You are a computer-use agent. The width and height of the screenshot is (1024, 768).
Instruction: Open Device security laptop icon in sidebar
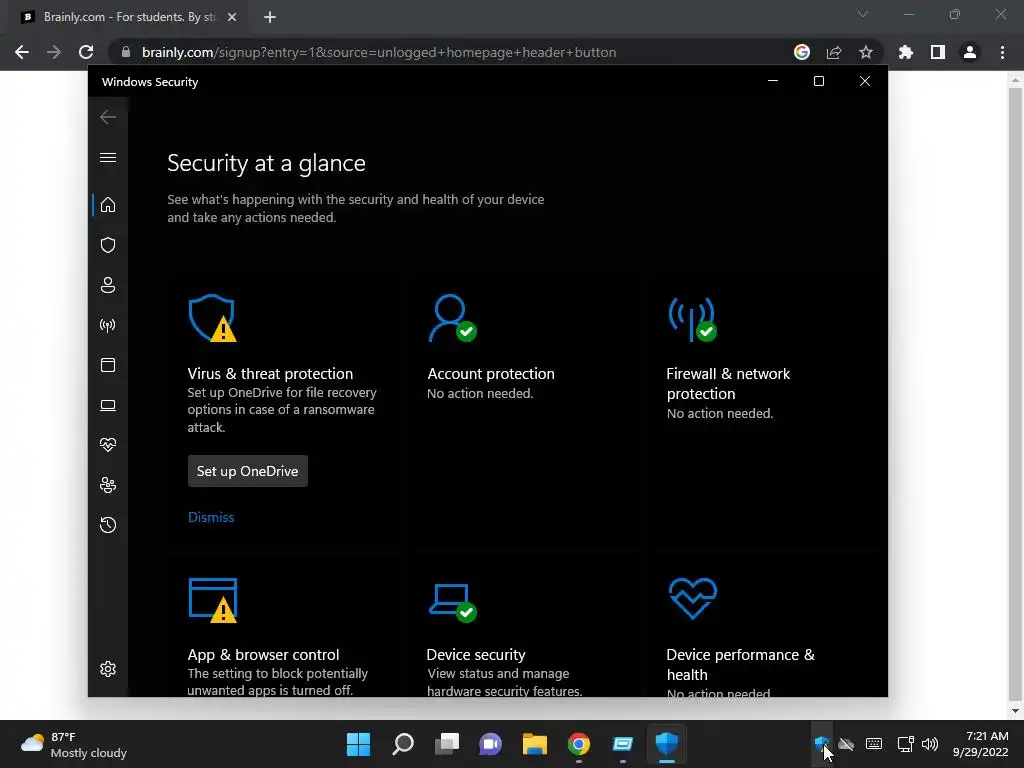pyautogui.click(x=108, y=406)
